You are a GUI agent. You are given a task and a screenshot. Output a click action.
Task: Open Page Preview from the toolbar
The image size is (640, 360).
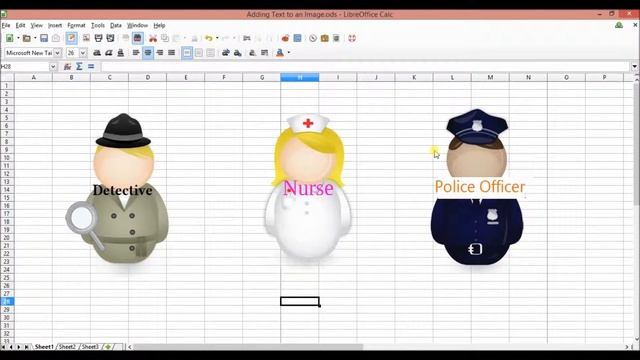click(110, 38)
